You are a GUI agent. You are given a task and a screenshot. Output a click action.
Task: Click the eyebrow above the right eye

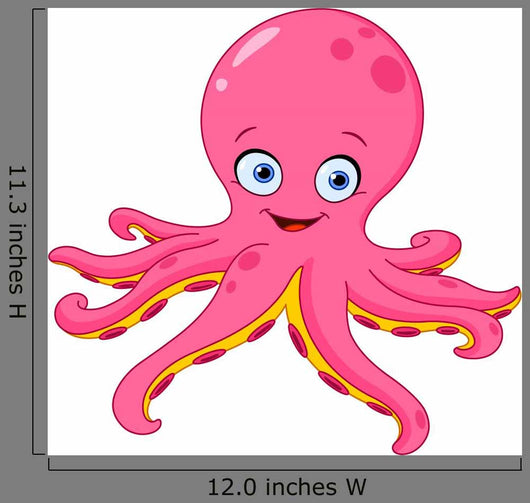pyautogui.click(x=354, y=138)
